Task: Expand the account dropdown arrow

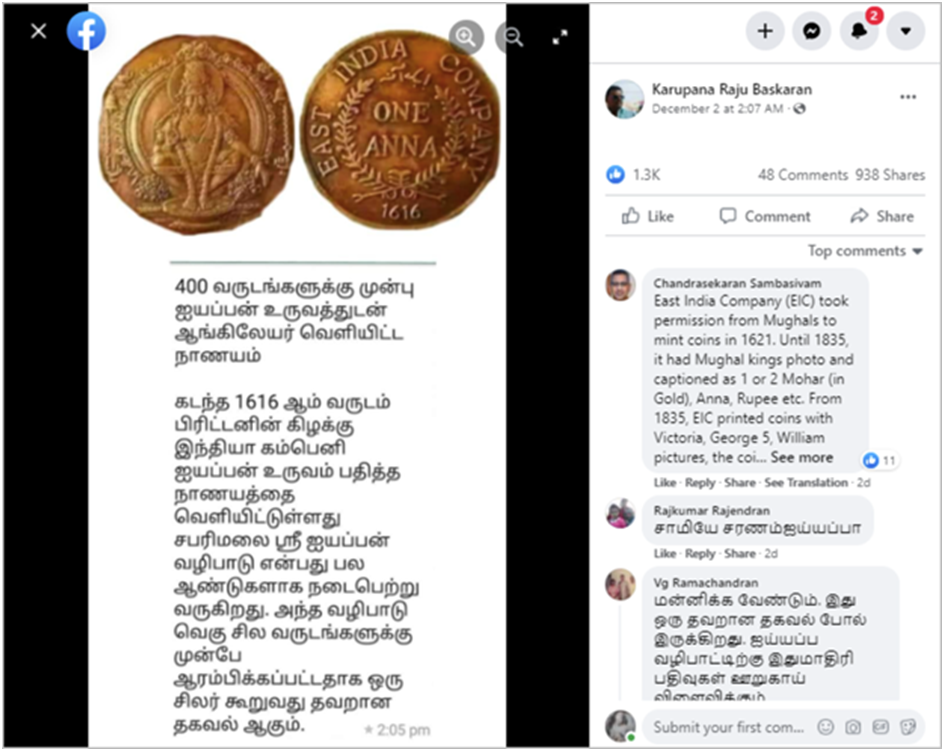Action: tap(905, 31)
